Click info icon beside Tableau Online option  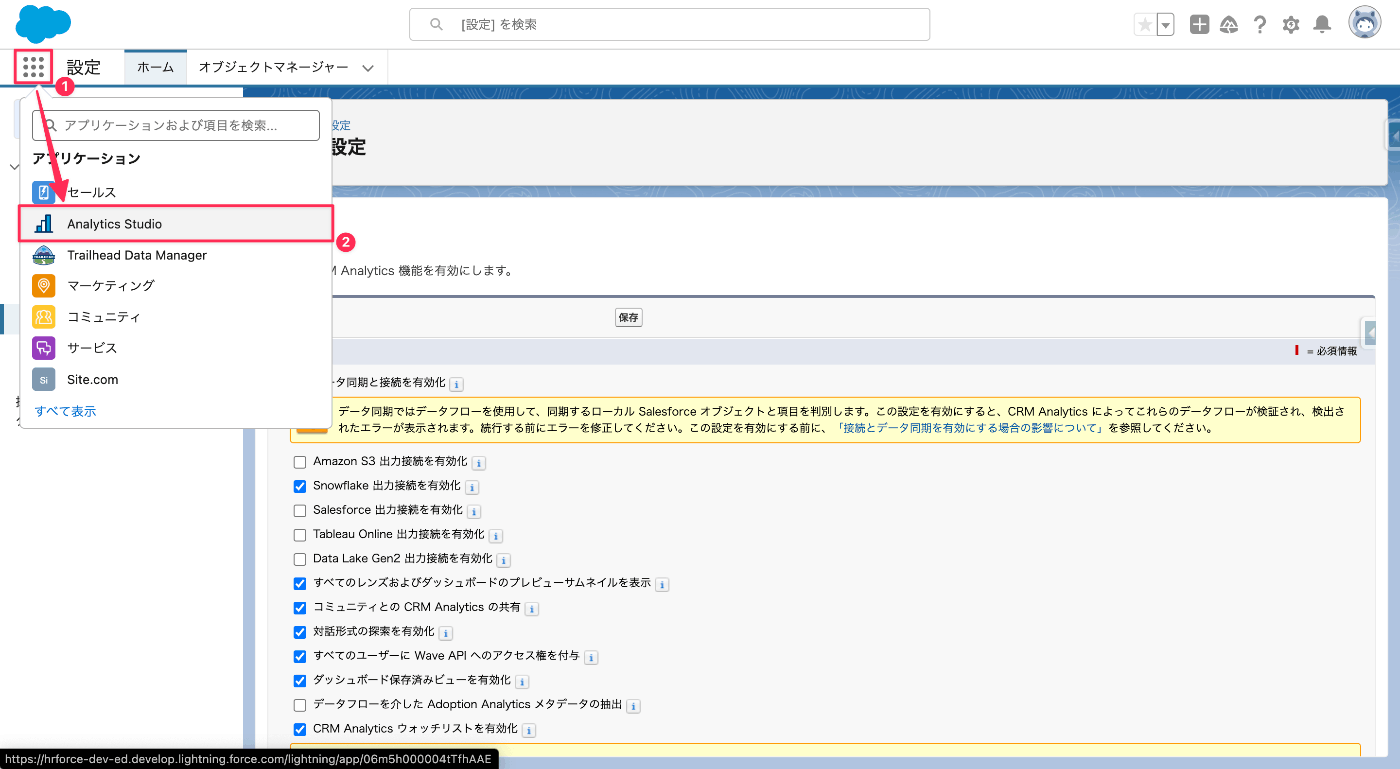tap(496, 536)
